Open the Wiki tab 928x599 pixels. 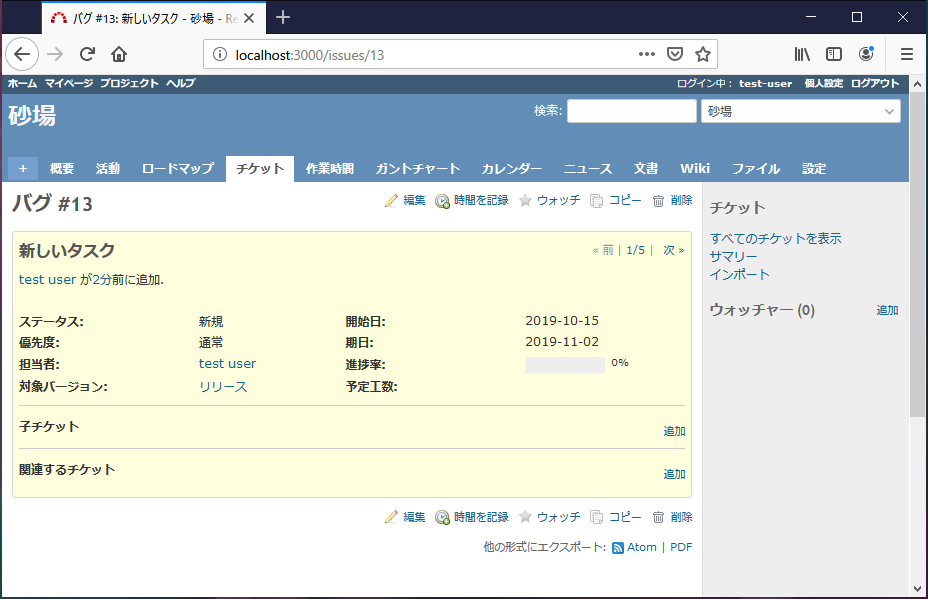click(x=695, y=169)
